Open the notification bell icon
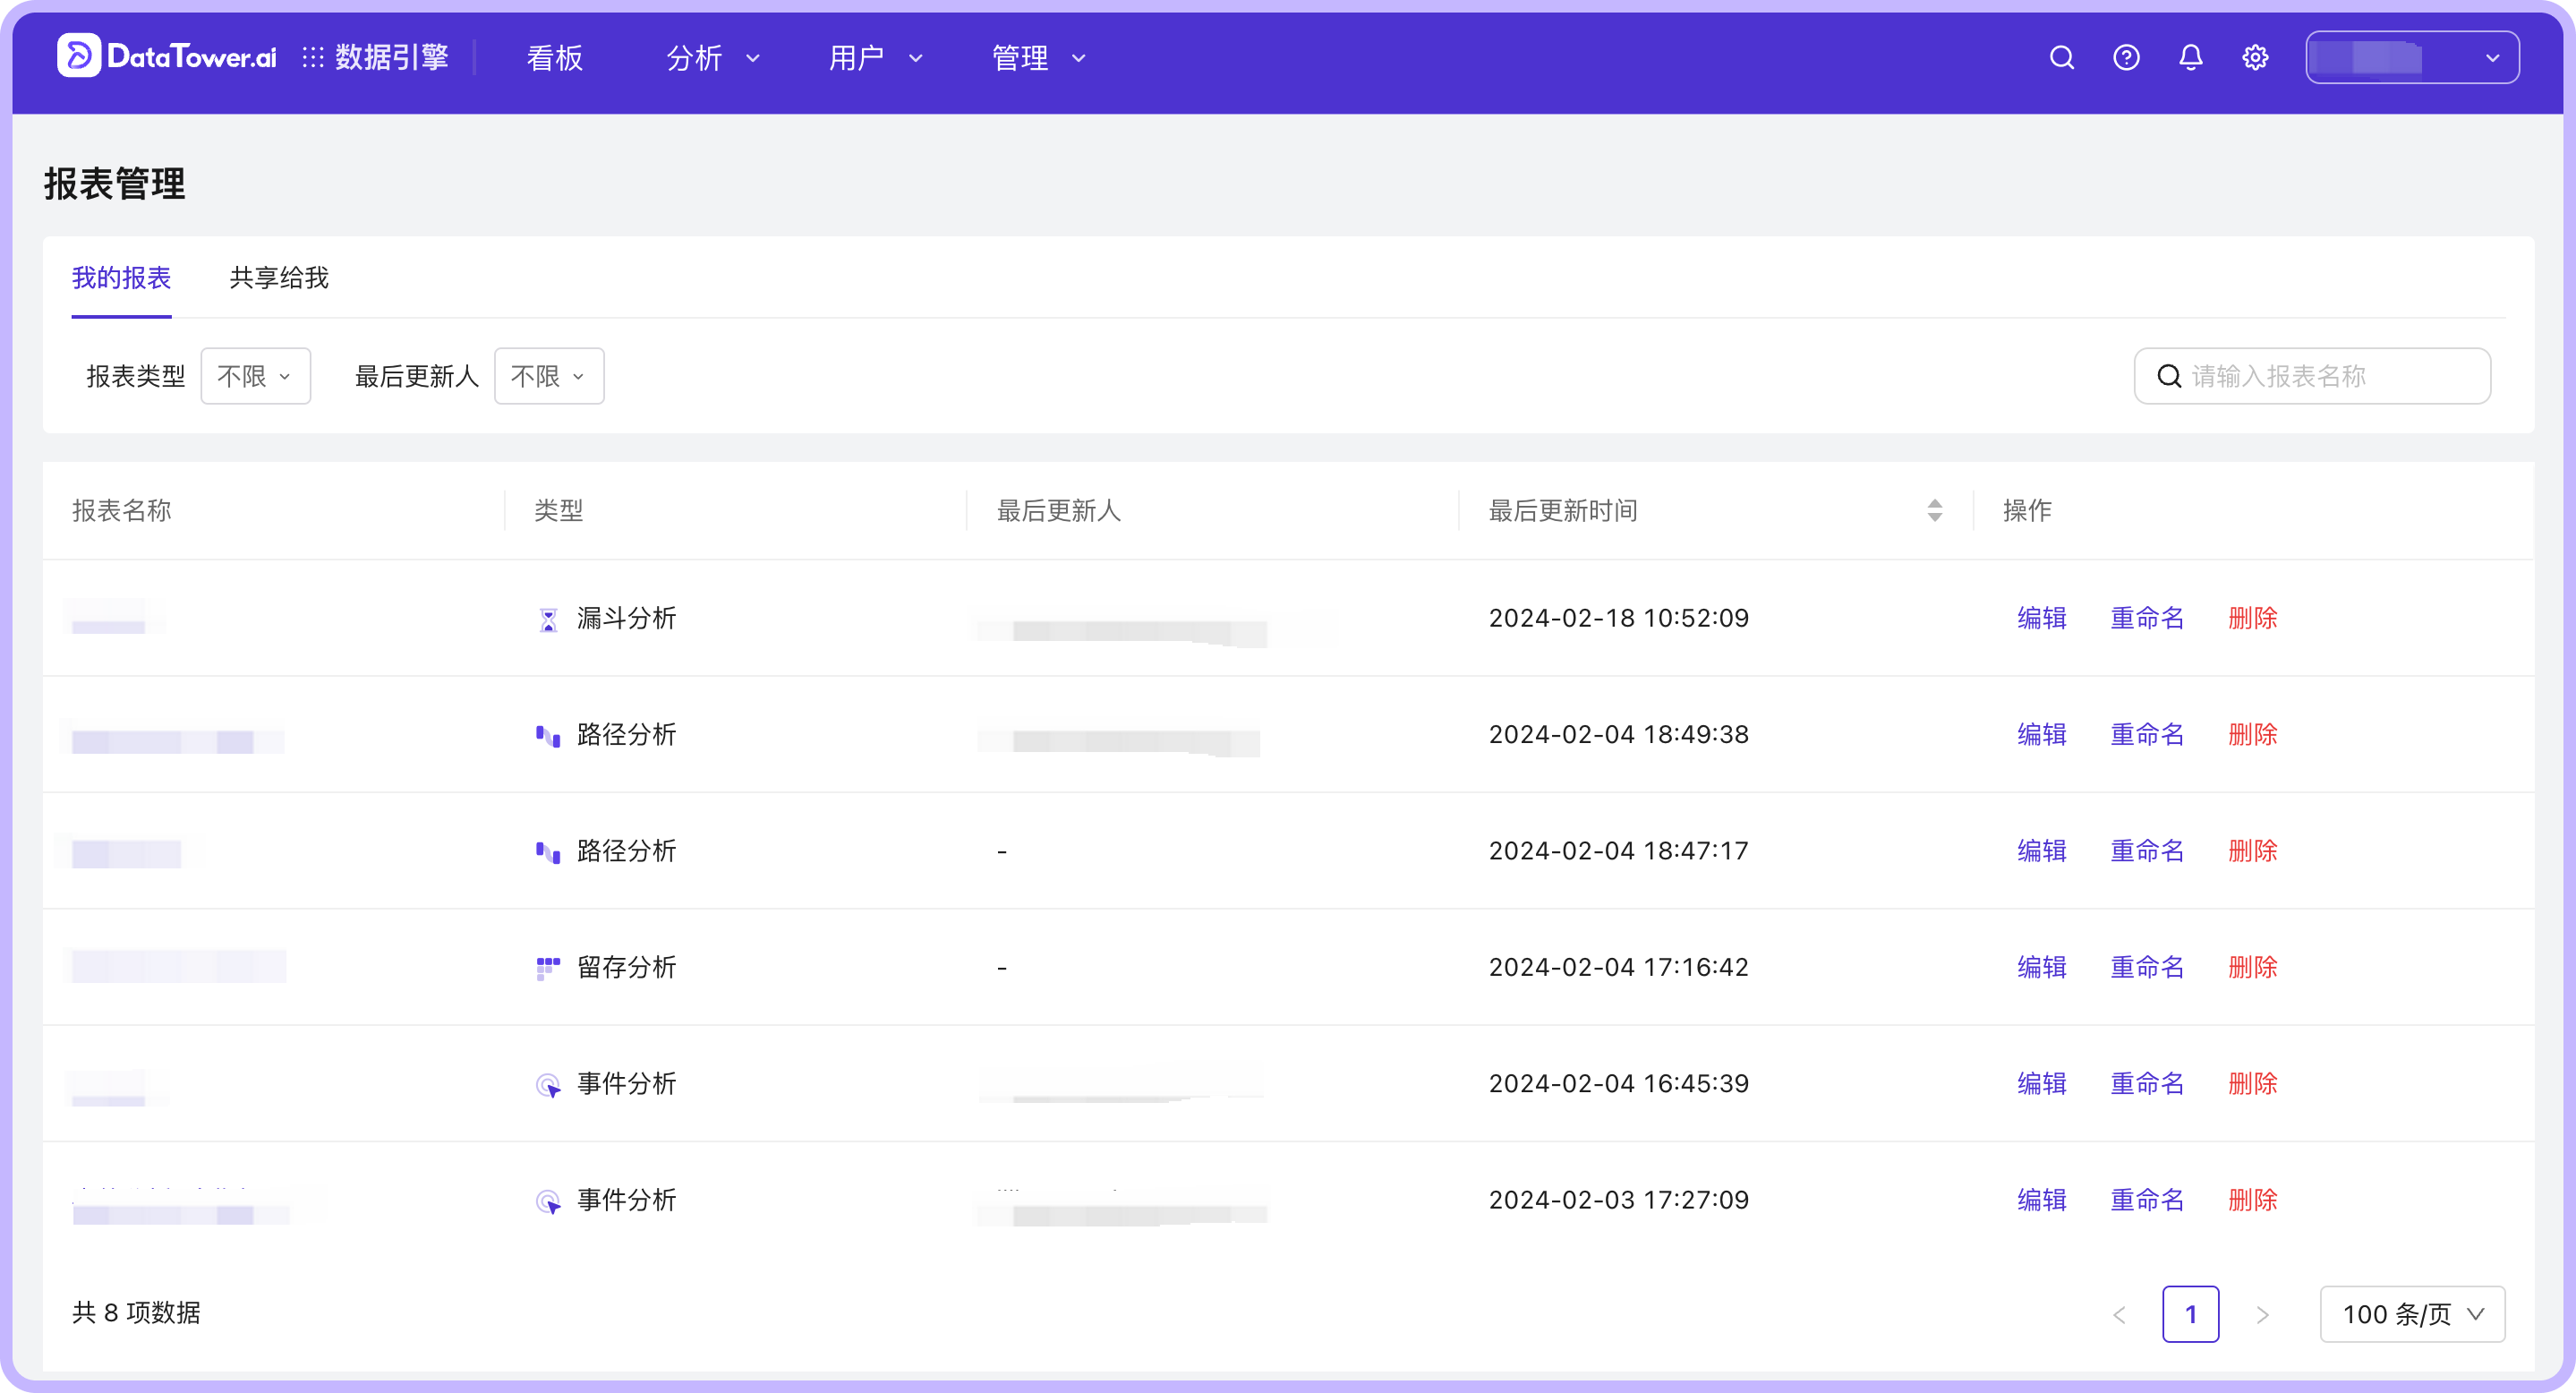This screenshot has width=2576, height=1393. click(2190, 57)
